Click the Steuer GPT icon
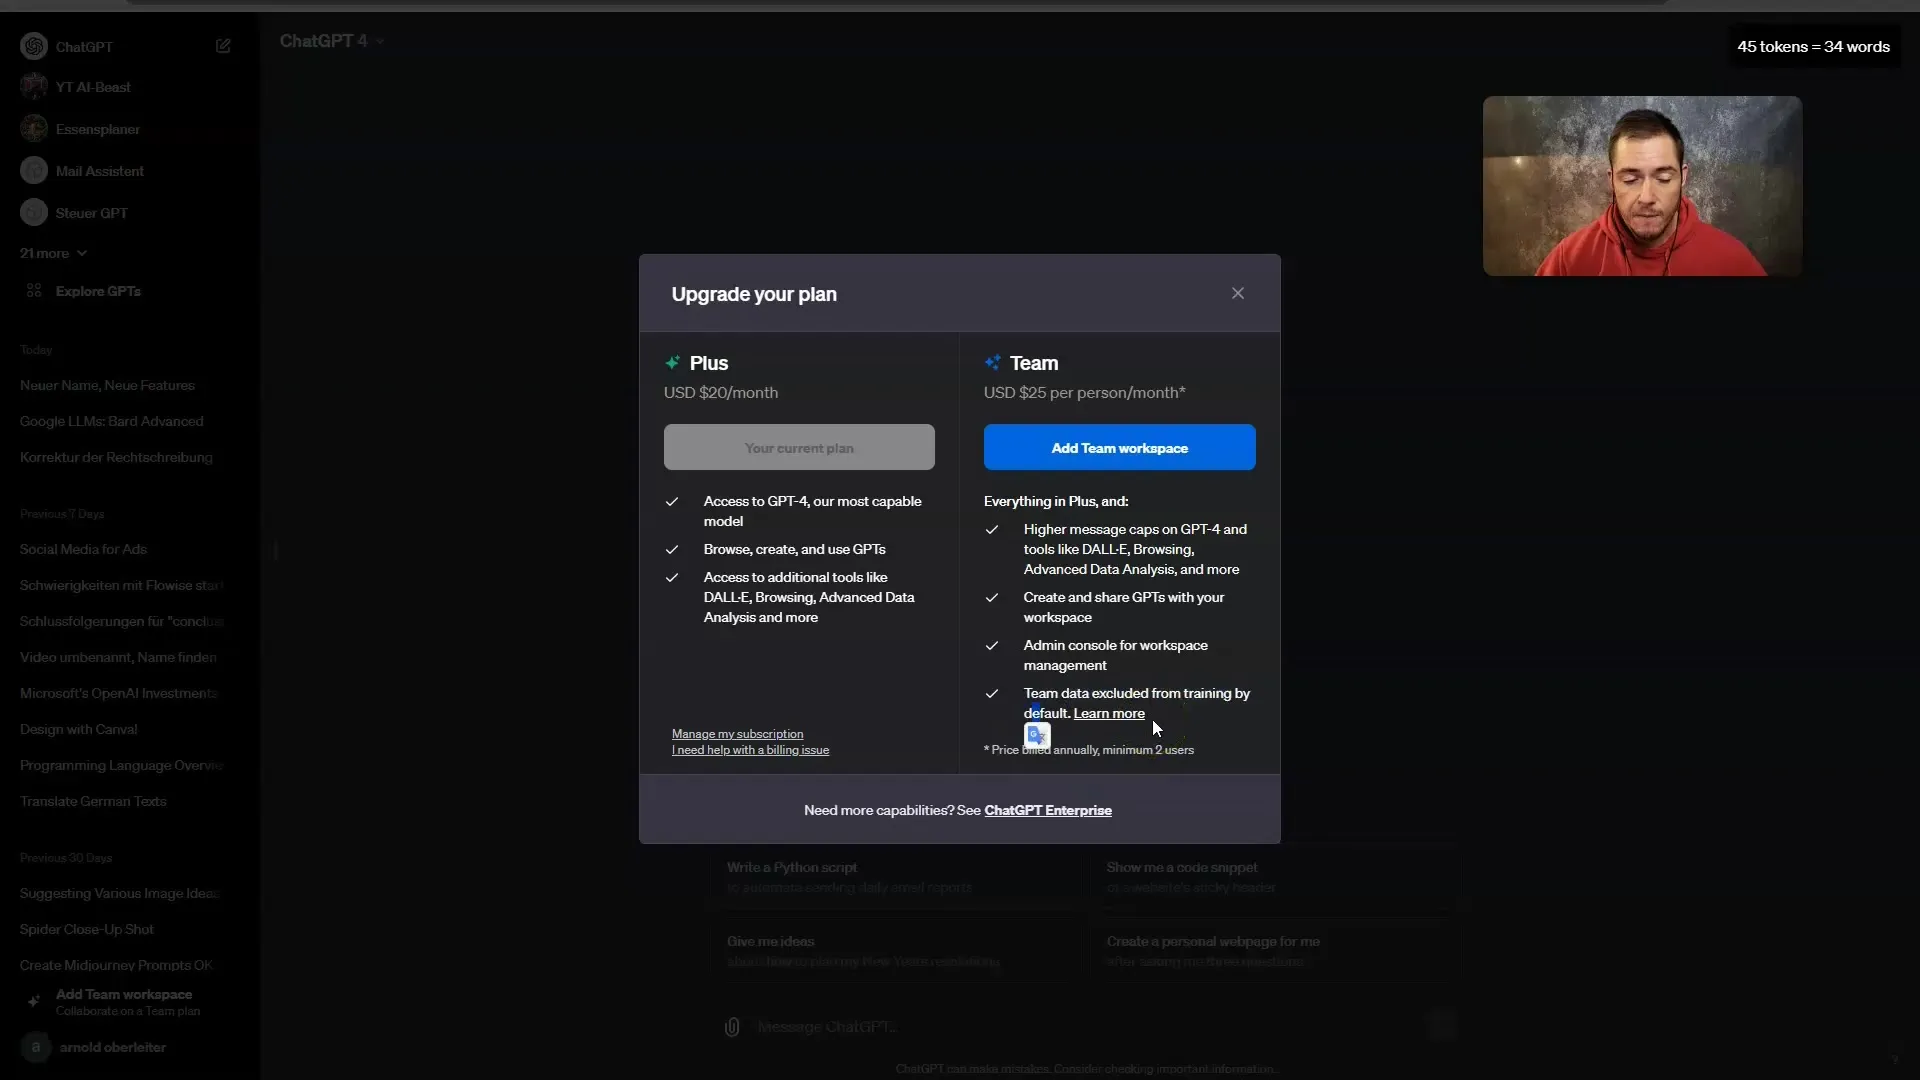 [33, 212]
